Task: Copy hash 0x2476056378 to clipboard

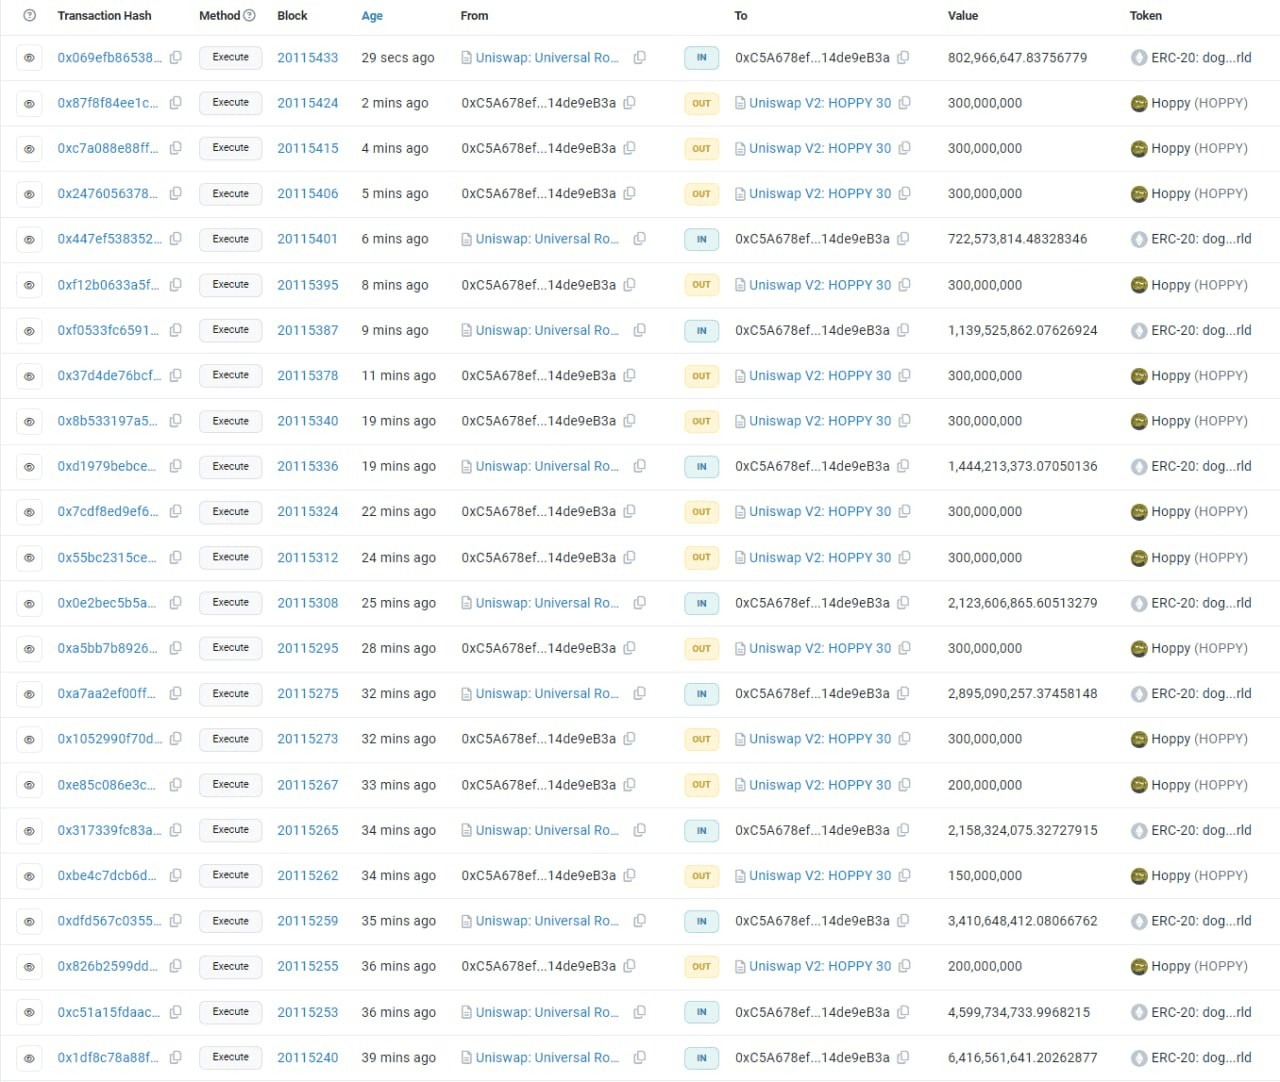Action: click(176, 194)
